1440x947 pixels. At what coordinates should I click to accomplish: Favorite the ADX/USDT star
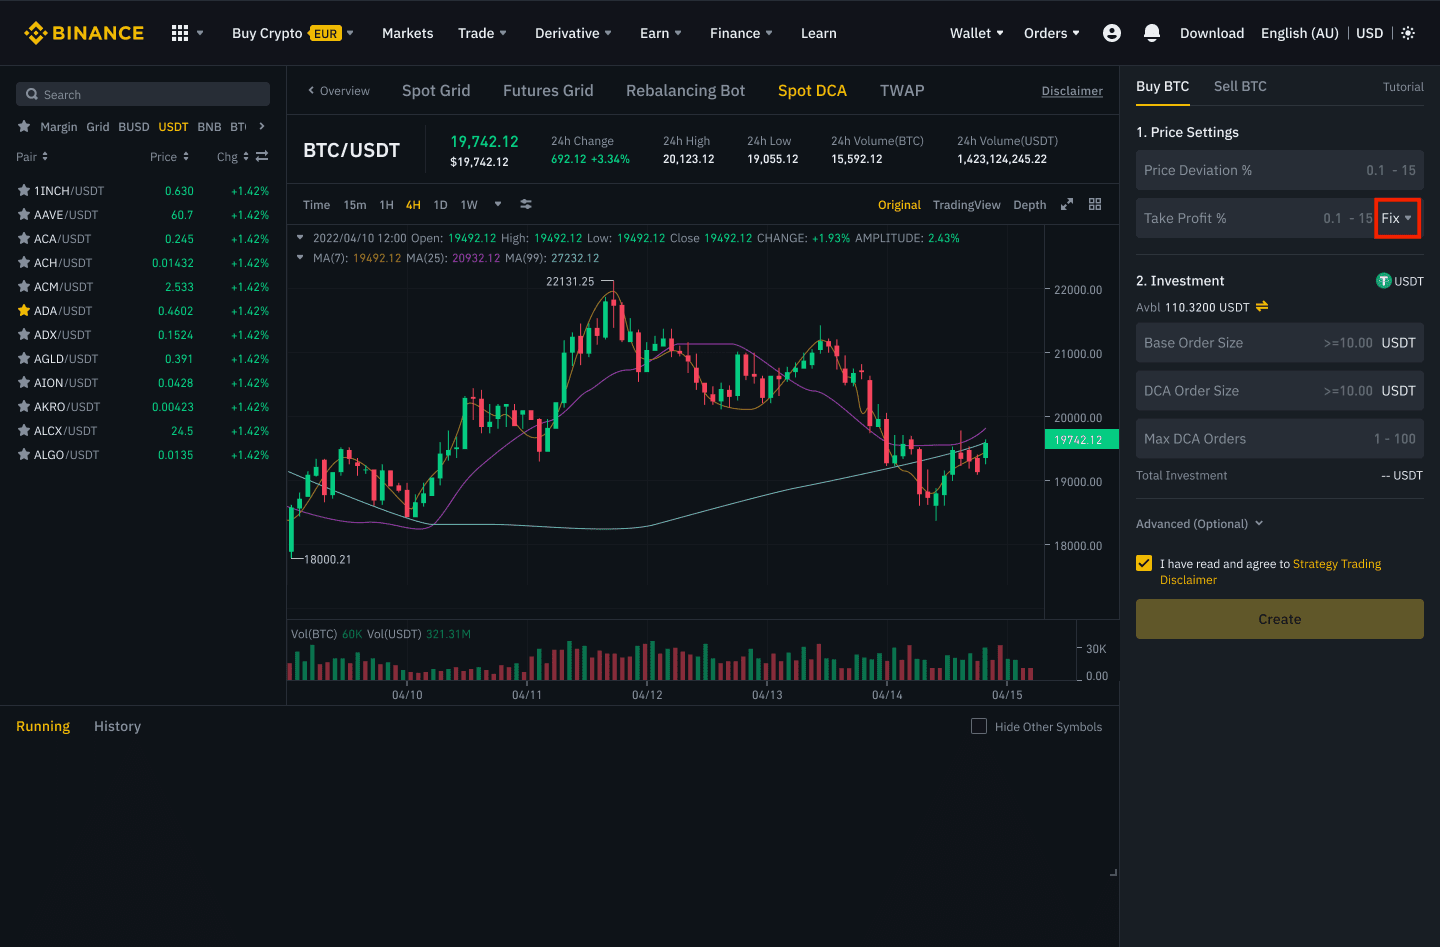(24, 334)
